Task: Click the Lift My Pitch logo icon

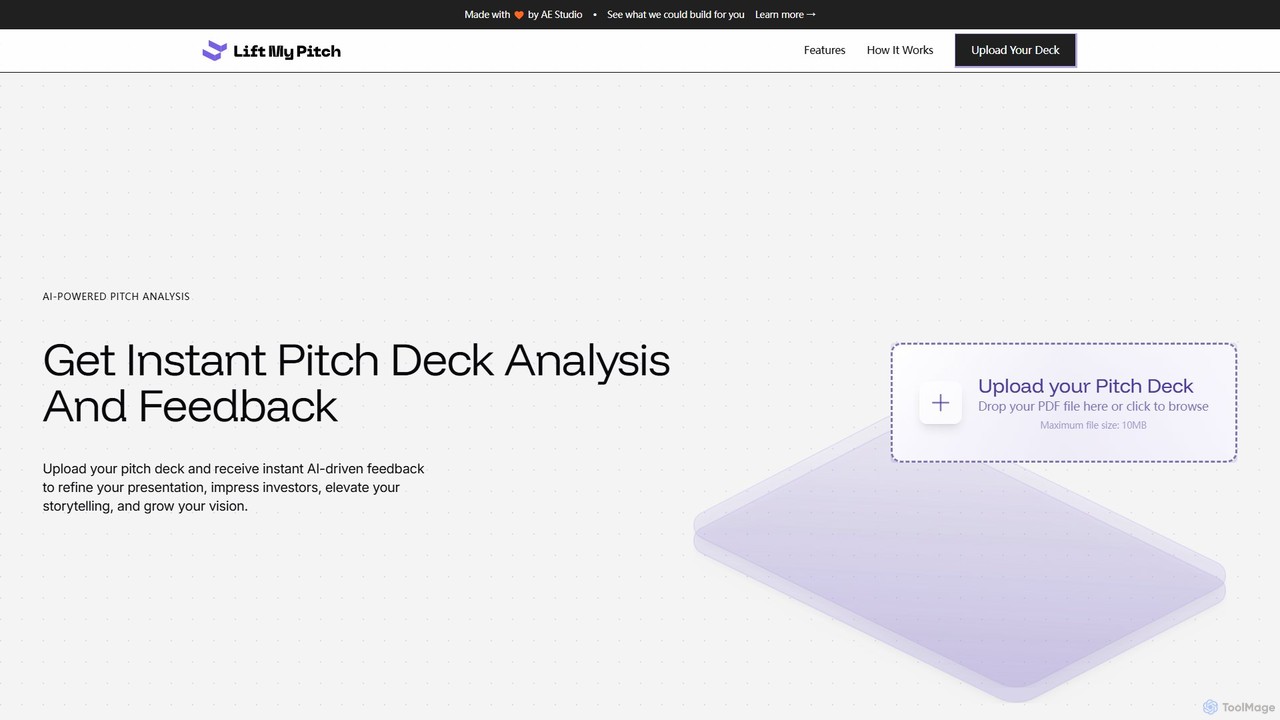Action: click(x=214, y=51)
